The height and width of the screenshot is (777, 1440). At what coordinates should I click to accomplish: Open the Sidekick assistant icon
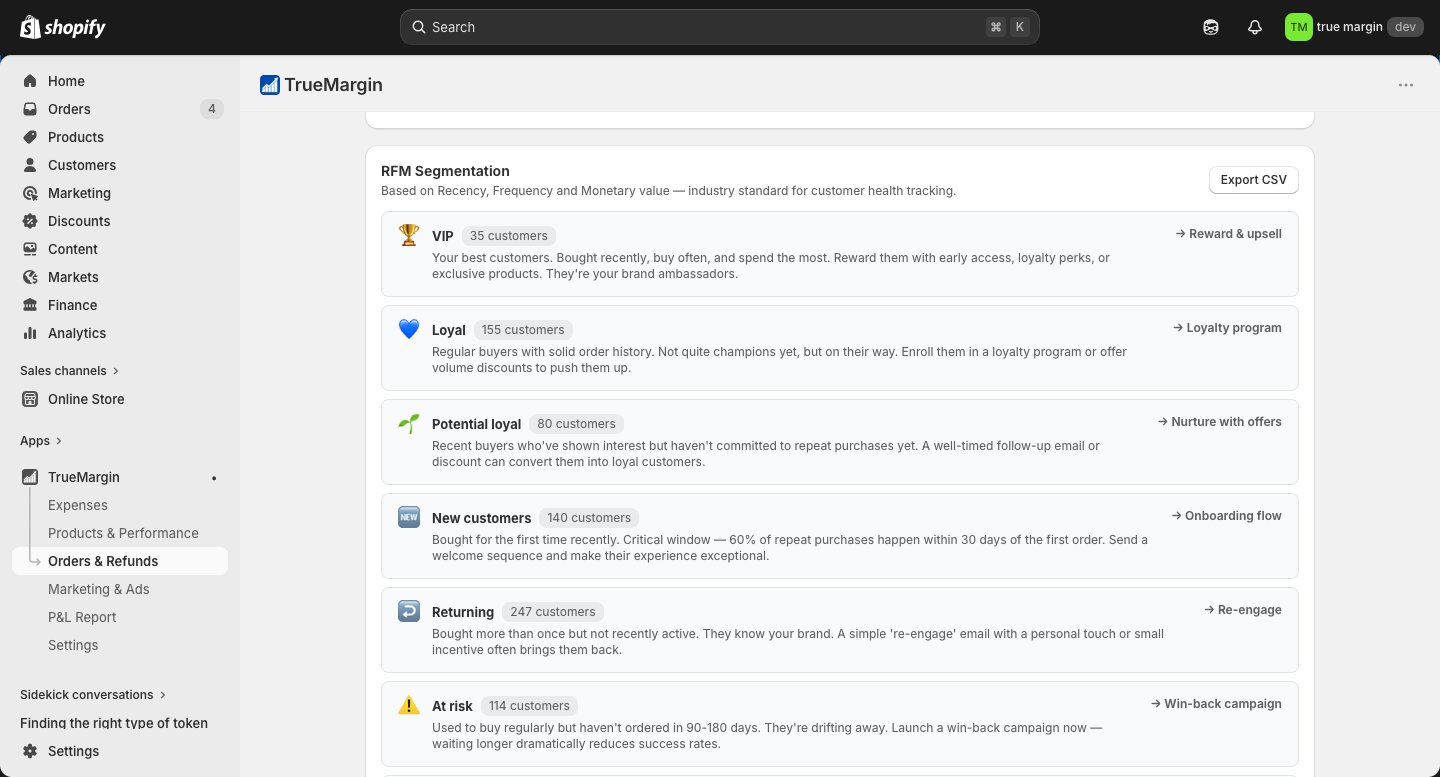(x=1211, y=27)
